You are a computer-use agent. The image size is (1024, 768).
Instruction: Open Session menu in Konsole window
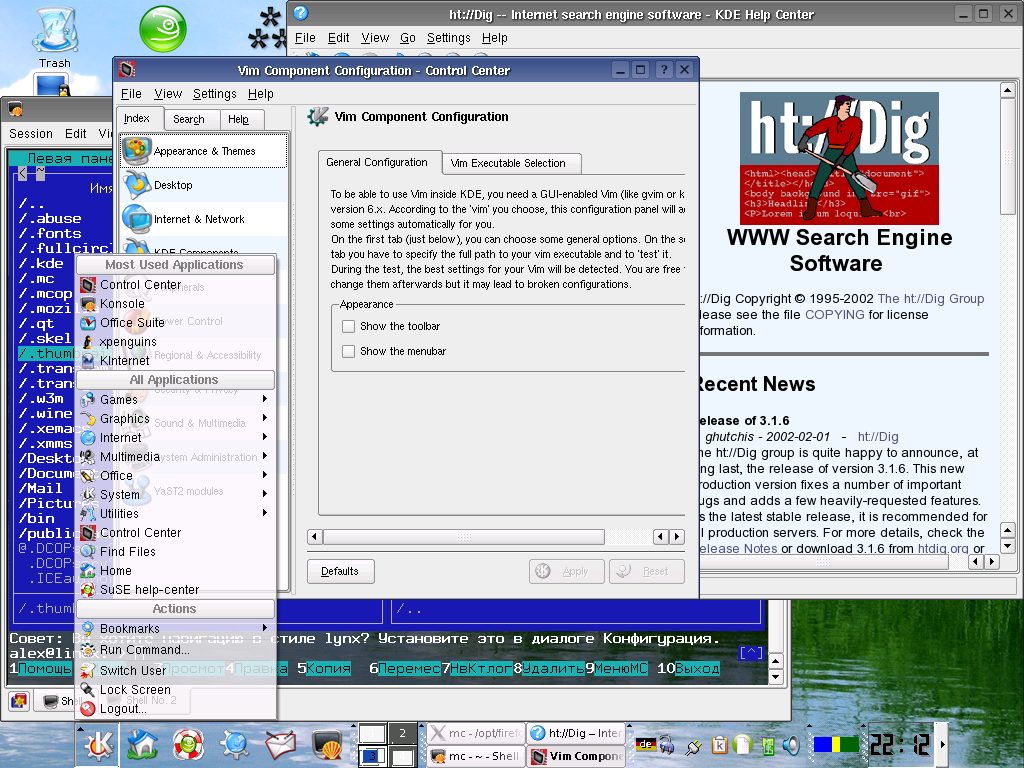pyautogui.click(x=31, y=133)
